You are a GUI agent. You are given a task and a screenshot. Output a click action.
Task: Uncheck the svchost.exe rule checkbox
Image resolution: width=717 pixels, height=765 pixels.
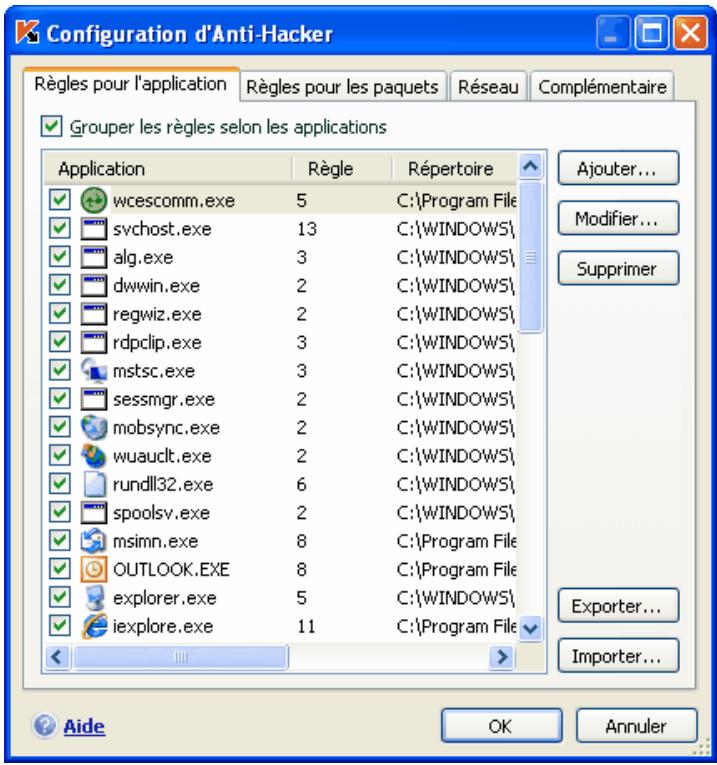[x=60, y=229]
